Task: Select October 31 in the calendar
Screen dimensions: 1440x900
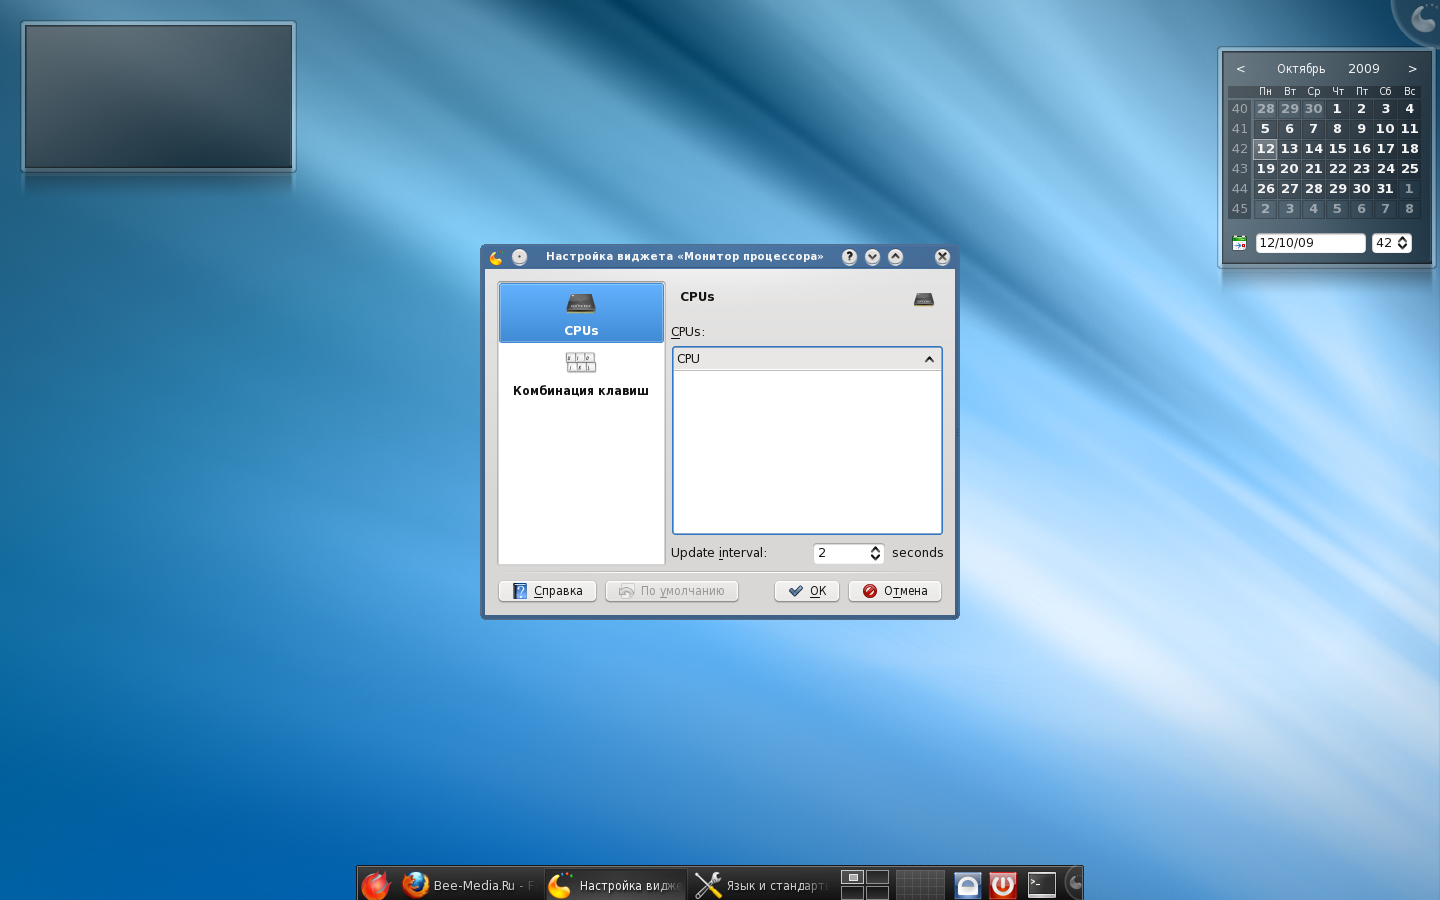Action: tap(1385, 189)
